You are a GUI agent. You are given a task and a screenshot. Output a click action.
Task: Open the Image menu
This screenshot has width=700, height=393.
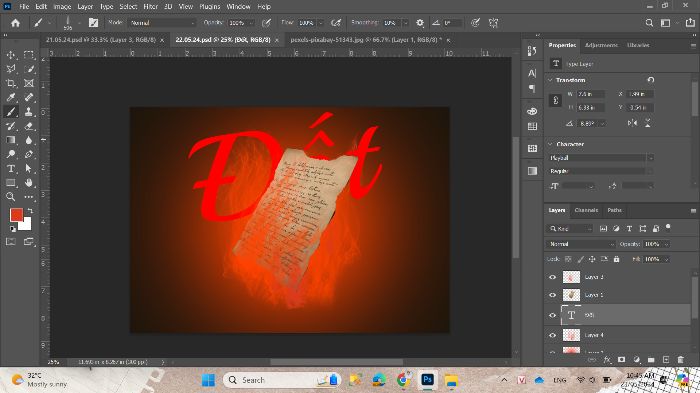(62, 7)
